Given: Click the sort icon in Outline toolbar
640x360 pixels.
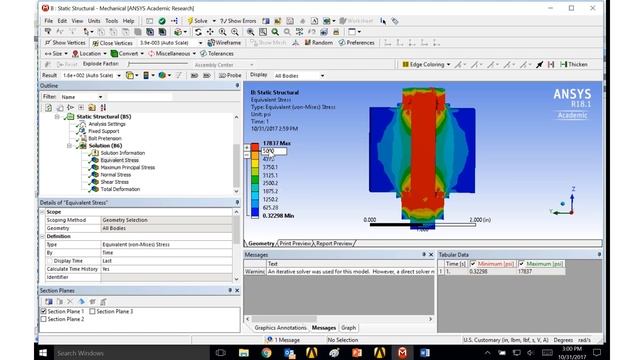Looking at the screenshot, I should pos(103,107).
